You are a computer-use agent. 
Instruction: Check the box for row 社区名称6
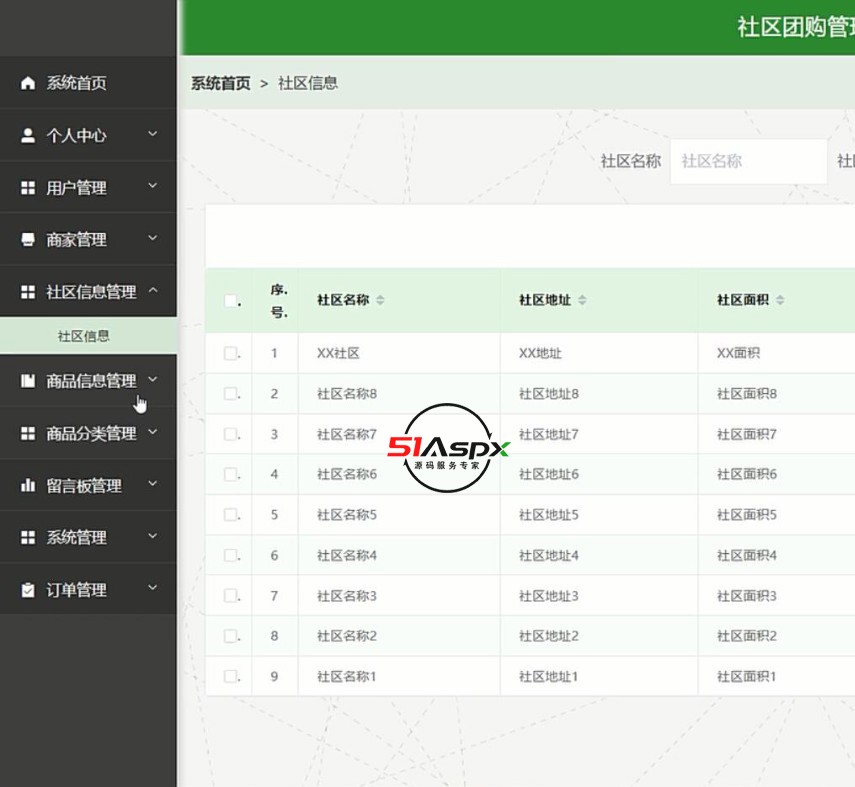point(231,474)
